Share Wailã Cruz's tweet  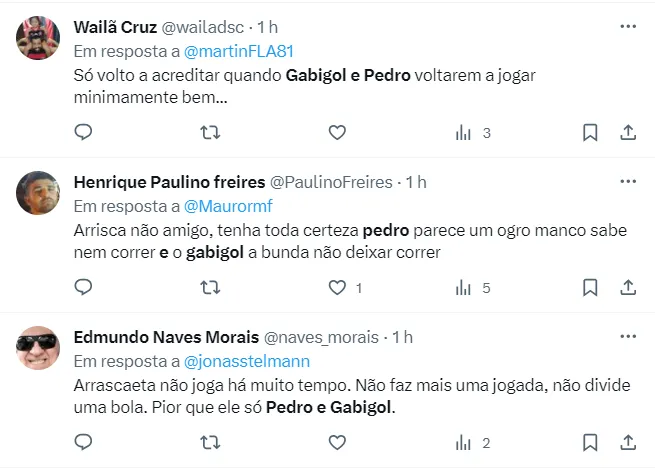[628, 132]
